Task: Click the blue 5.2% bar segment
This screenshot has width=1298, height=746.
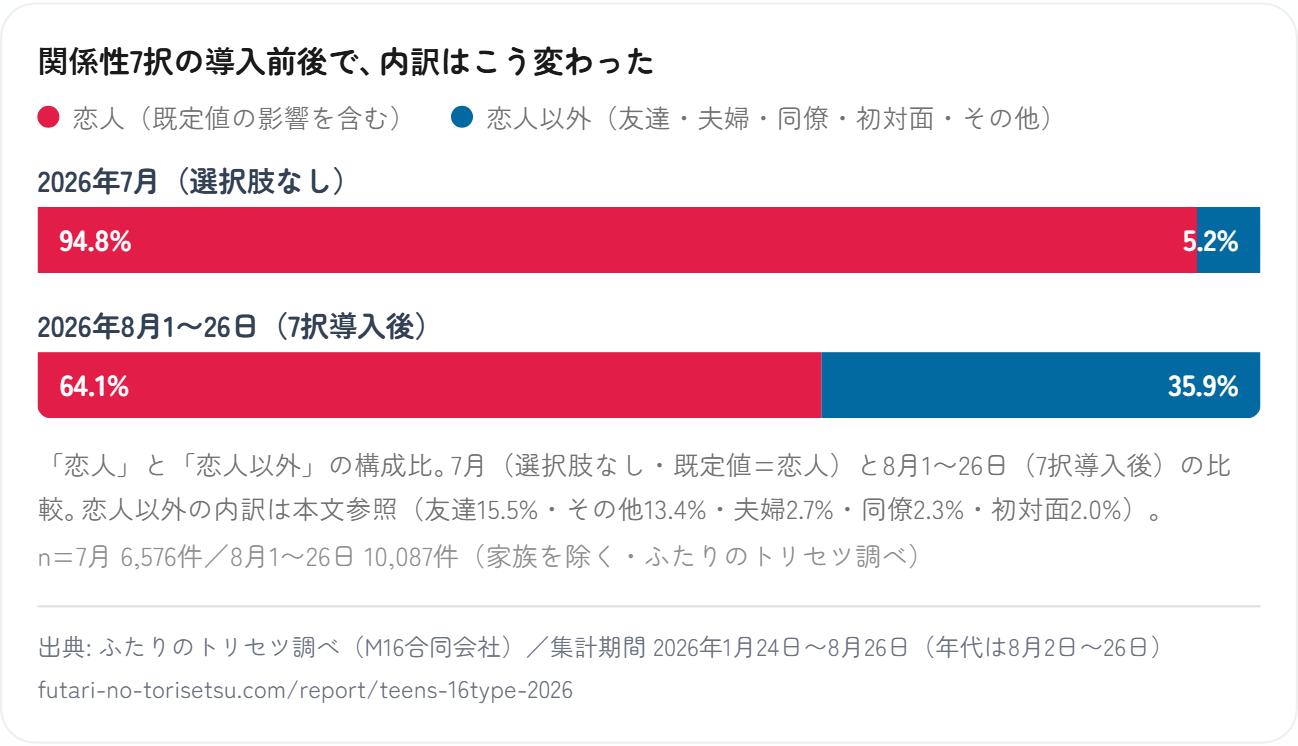Action: (1228, 240)
